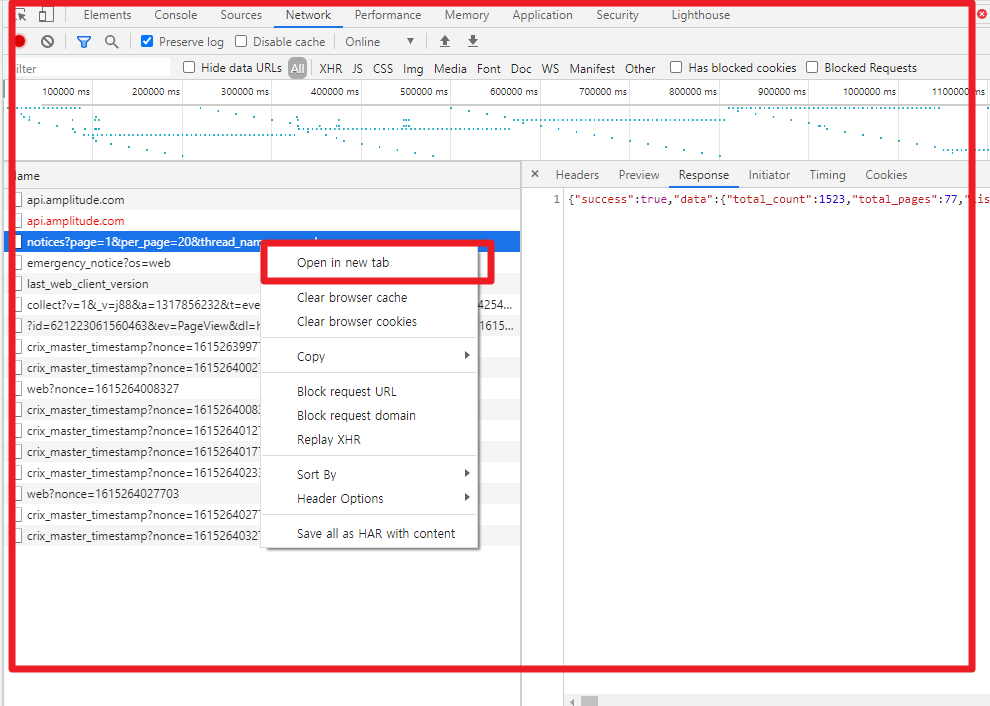Screen dimensions: 990x706
Task: Open the Online throttling dropdown
Action: (379, 42)
